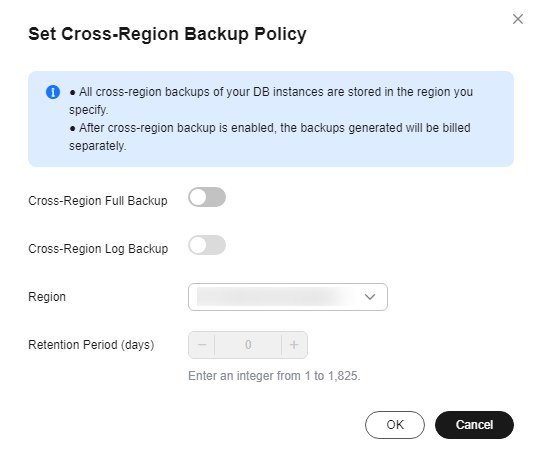Close the Set Cross-Region Backup Policy dialog

coord(518,19)
